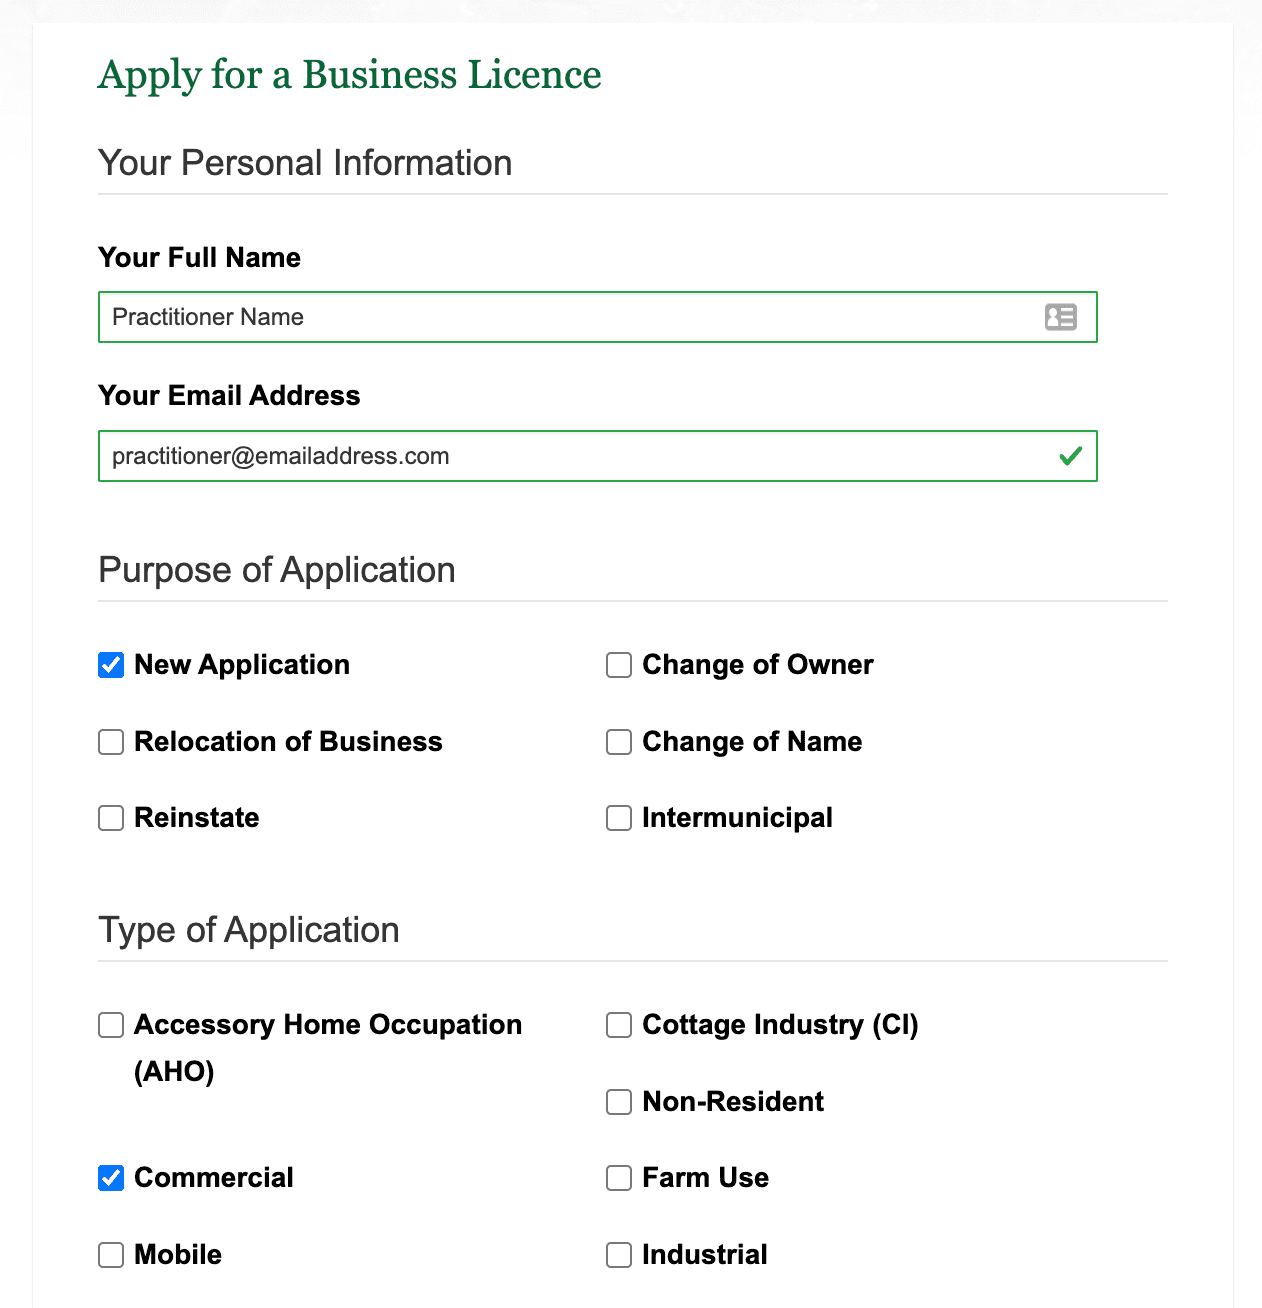Check the Change of Owner option
The height and width of the screenshot is (1308, 1262).
point(619,665)
